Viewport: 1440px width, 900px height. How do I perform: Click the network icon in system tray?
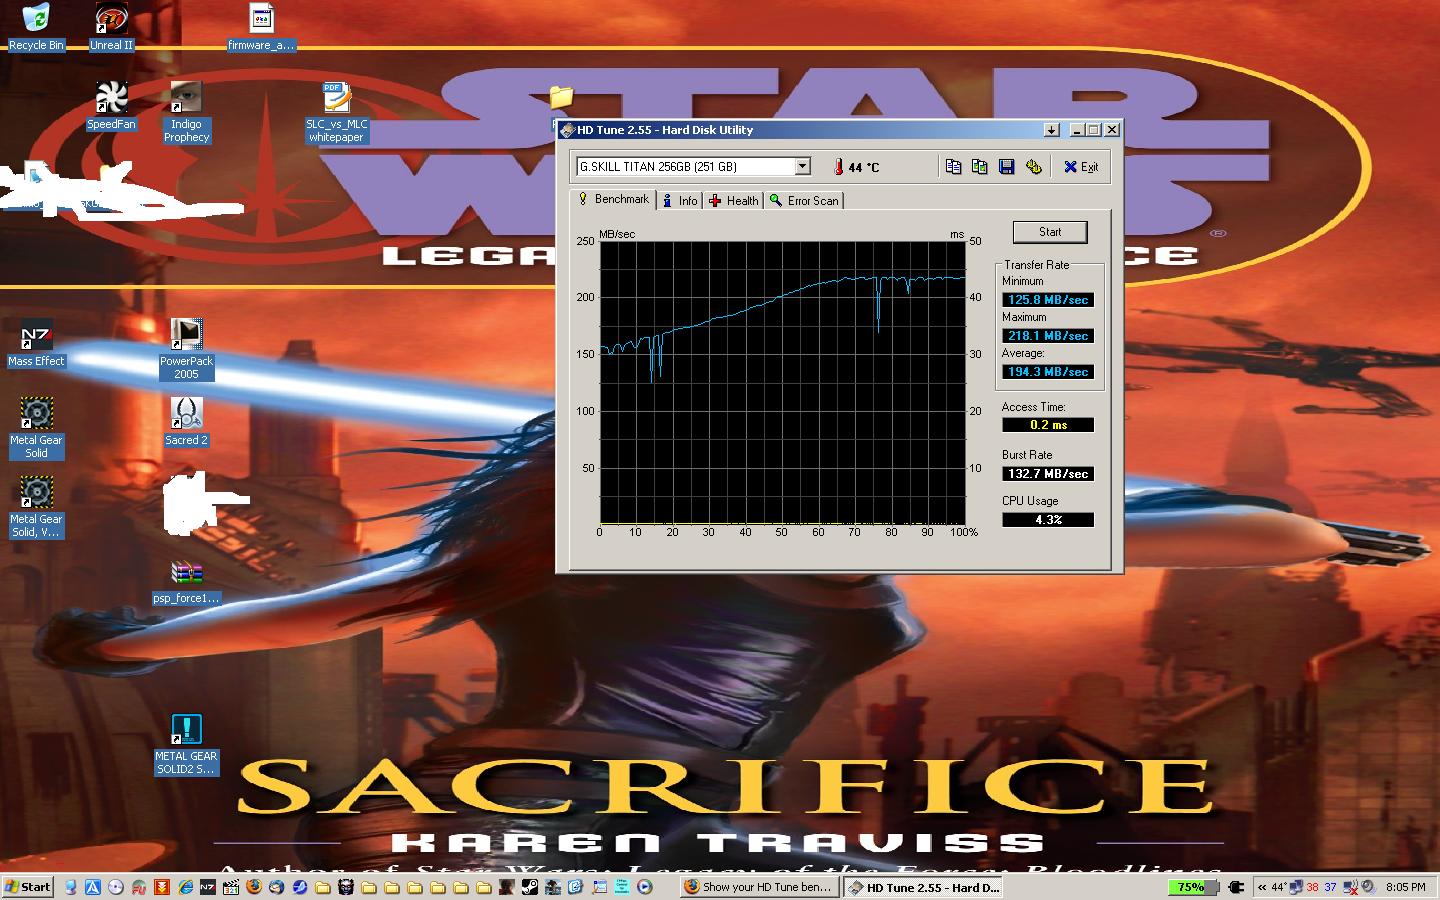coord(1296,887)
